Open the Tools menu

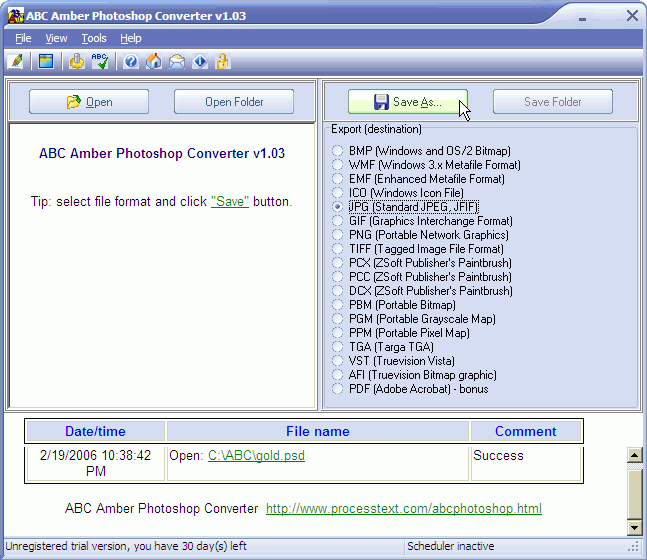(94, 38)
